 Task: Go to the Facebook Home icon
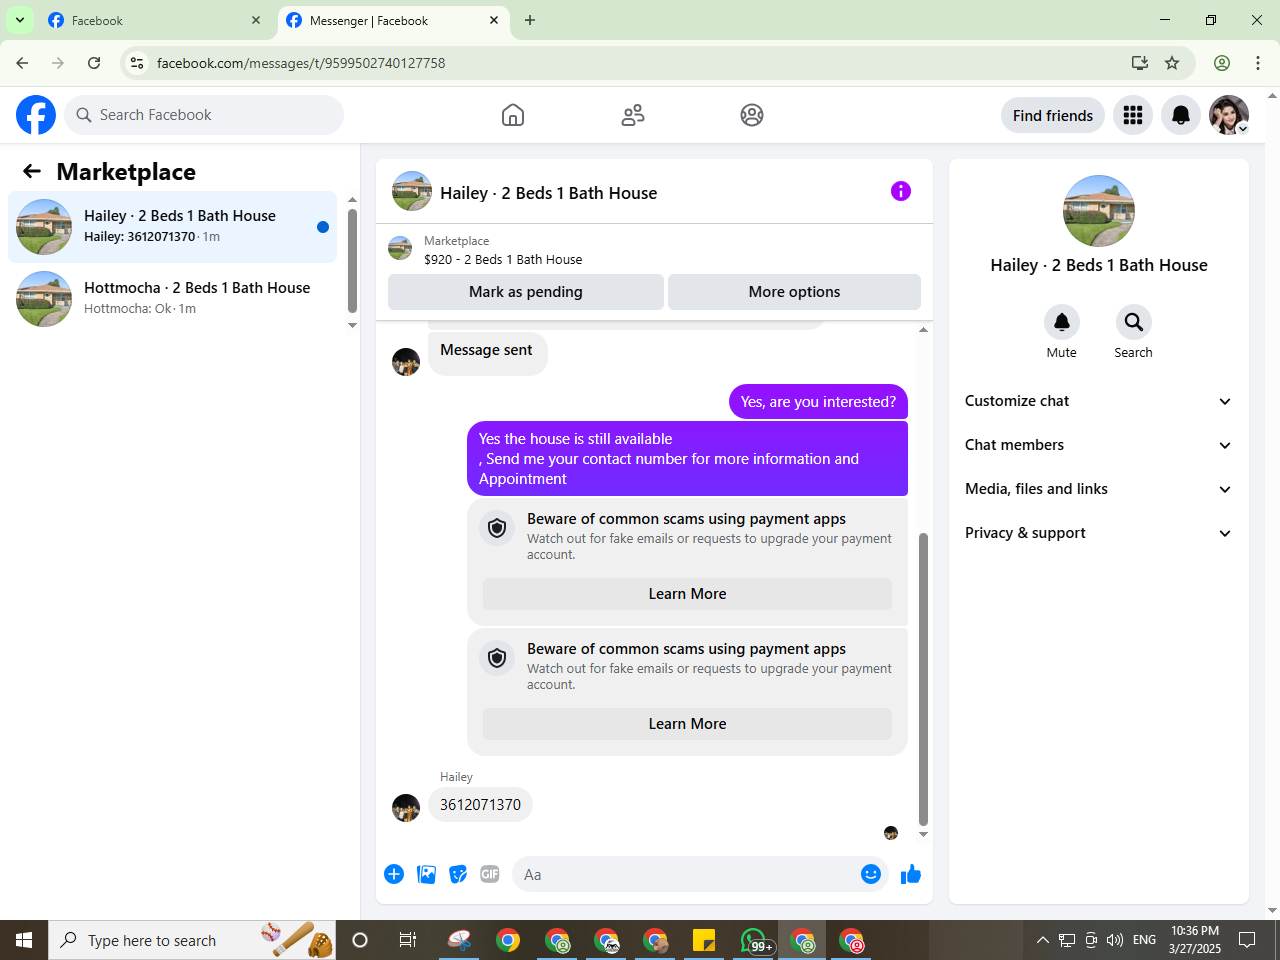pyautogui.click(x=513, y=115)
